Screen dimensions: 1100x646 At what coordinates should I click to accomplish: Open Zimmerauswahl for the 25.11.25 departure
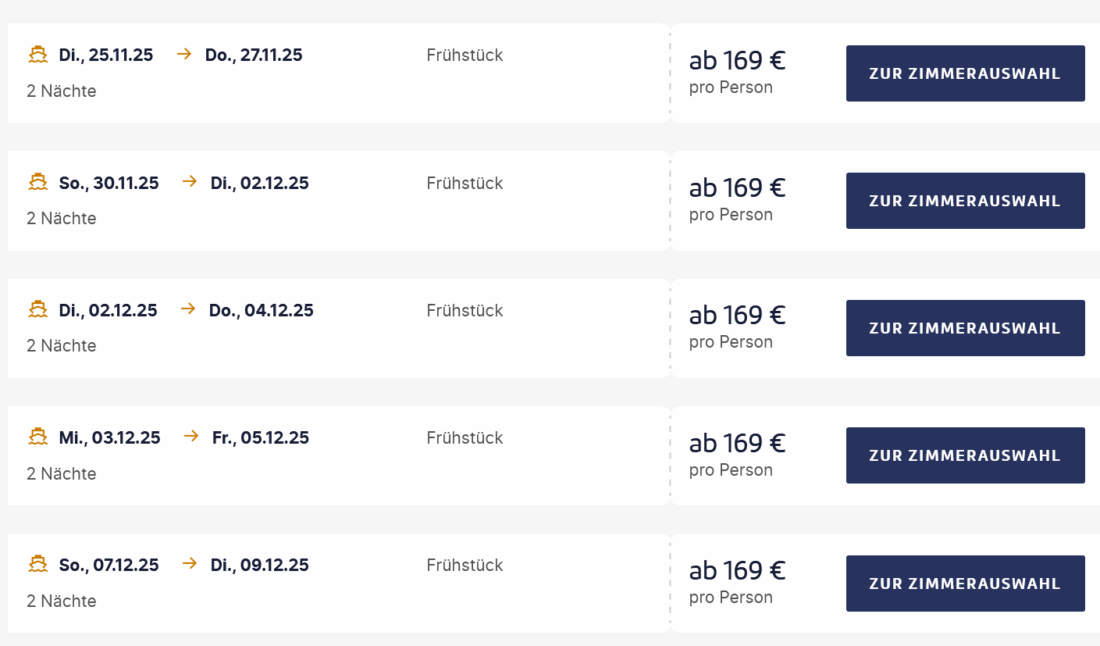965,73
